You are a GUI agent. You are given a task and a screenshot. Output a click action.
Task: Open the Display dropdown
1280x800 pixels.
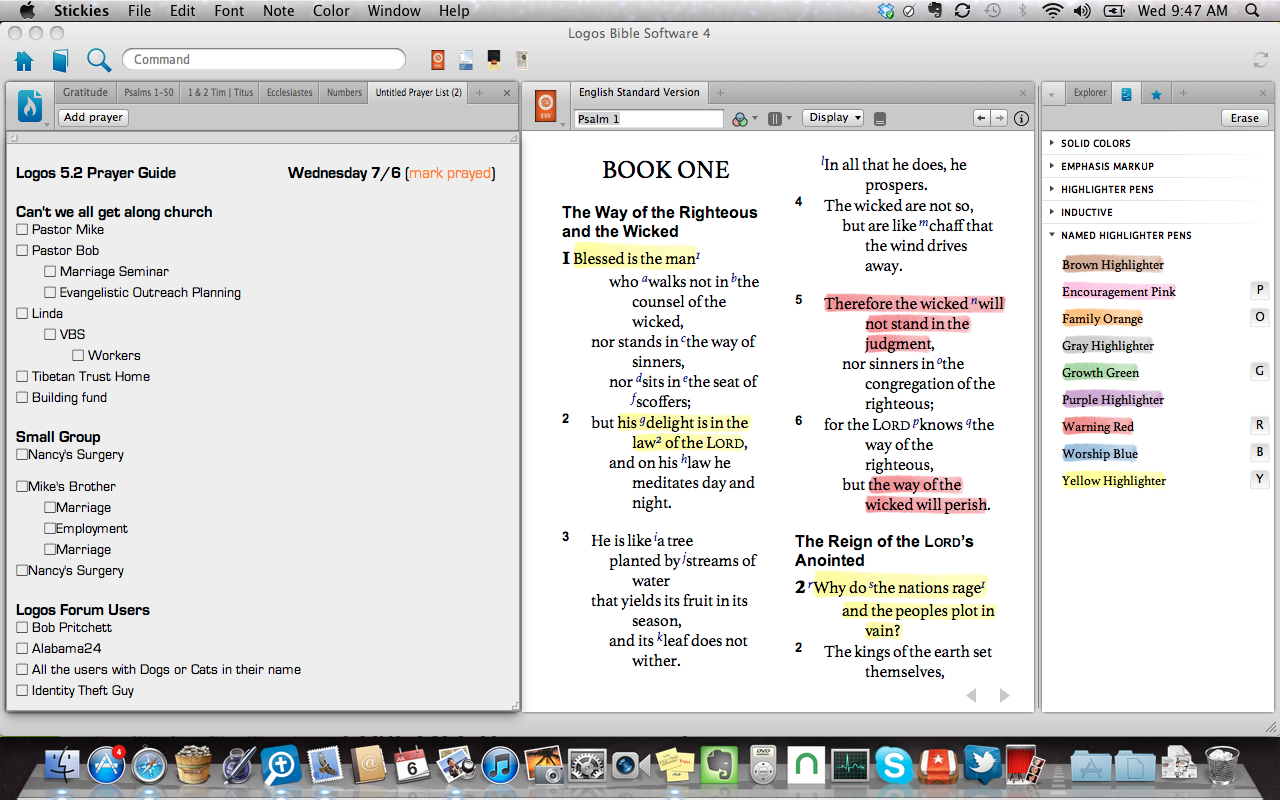[833, 118]
